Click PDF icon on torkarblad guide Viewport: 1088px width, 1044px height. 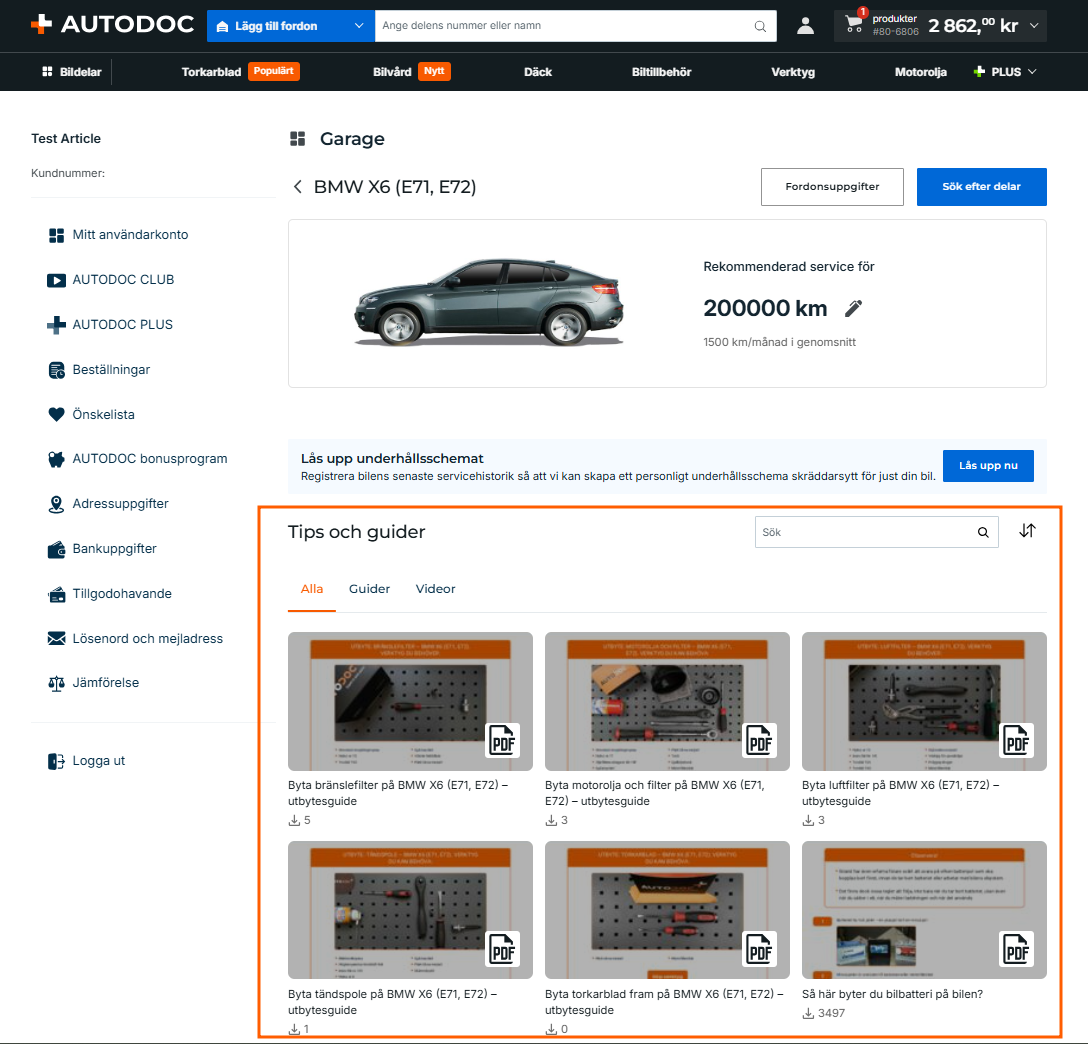pos(759,949)
